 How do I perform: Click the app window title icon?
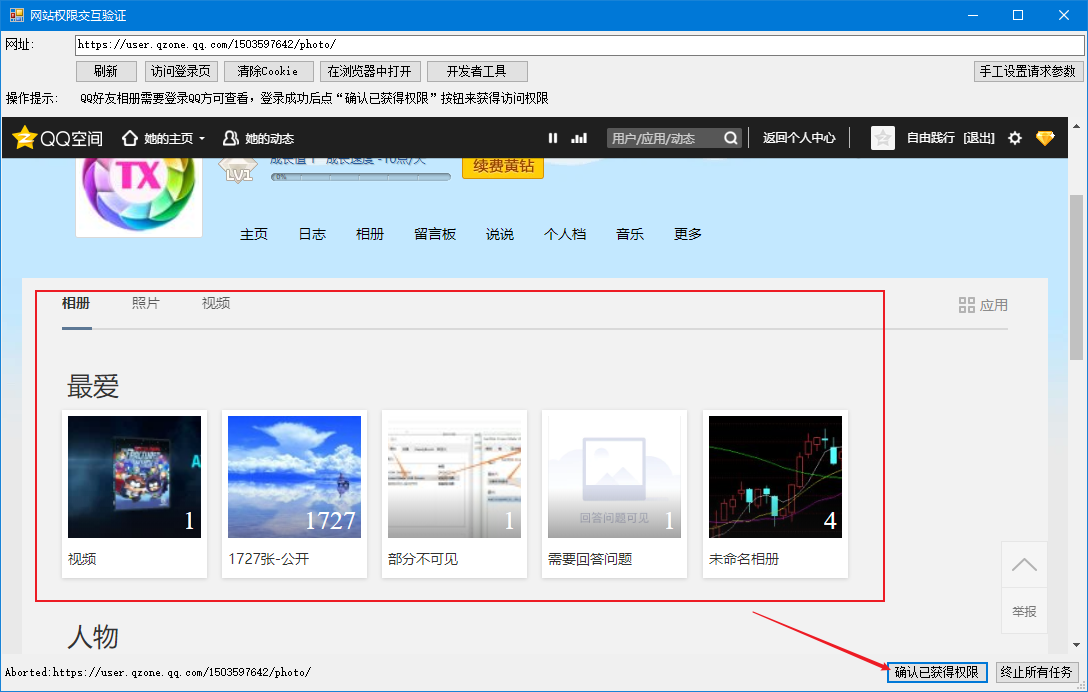(x=17, y=15)
